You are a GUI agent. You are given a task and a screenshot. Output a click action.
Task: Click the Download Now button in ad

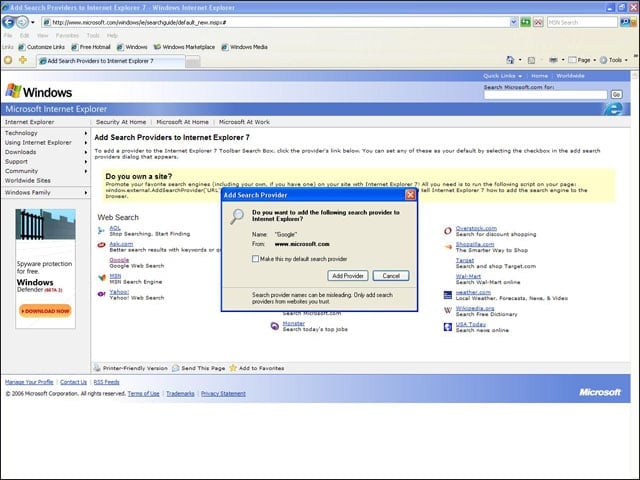45,311
